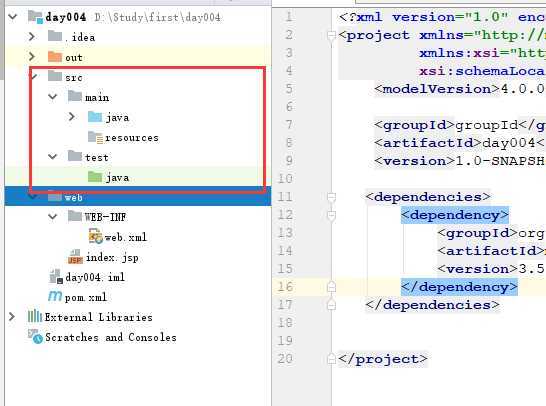Click fold end marker at line 16
546x406 pixels.
pos(332,287)
